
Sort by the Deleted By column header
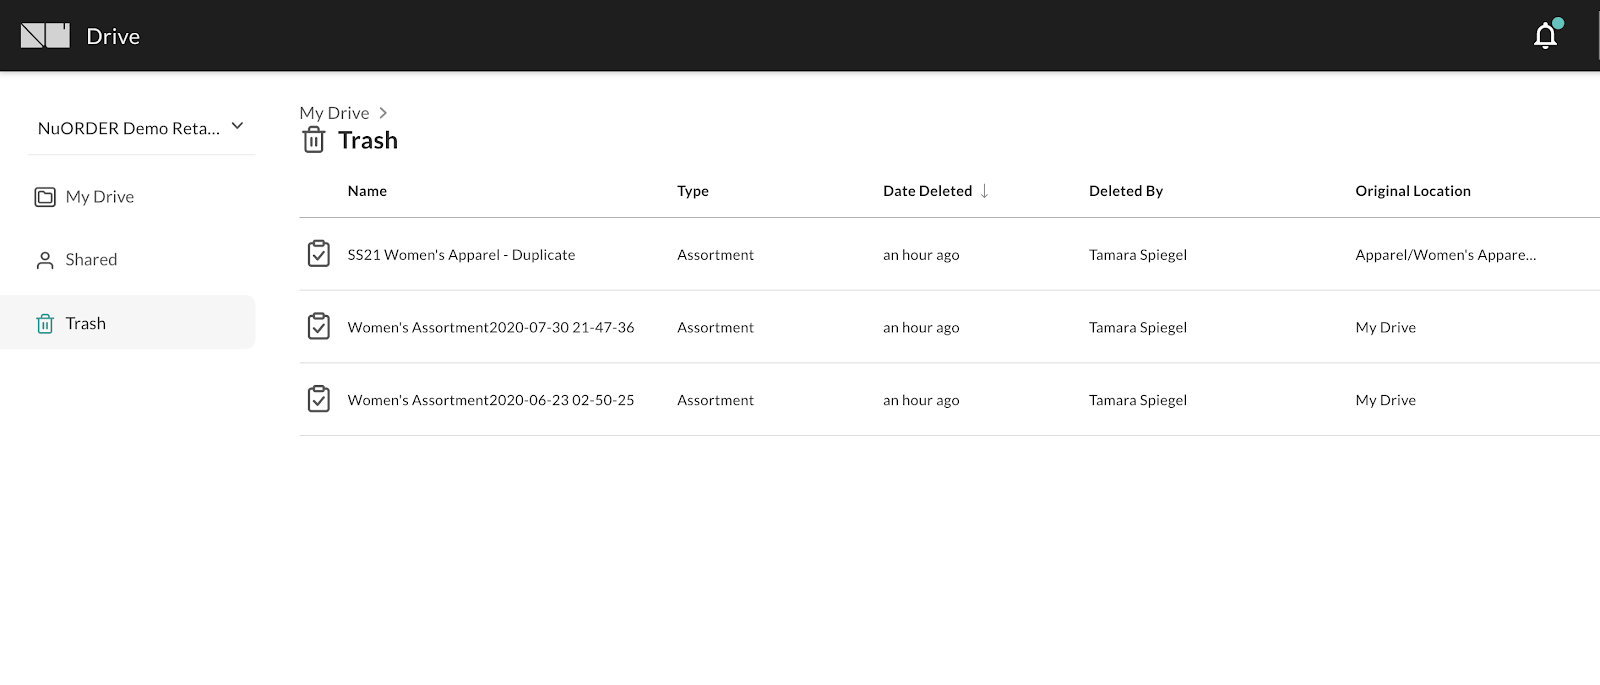tap(1126, 191)
